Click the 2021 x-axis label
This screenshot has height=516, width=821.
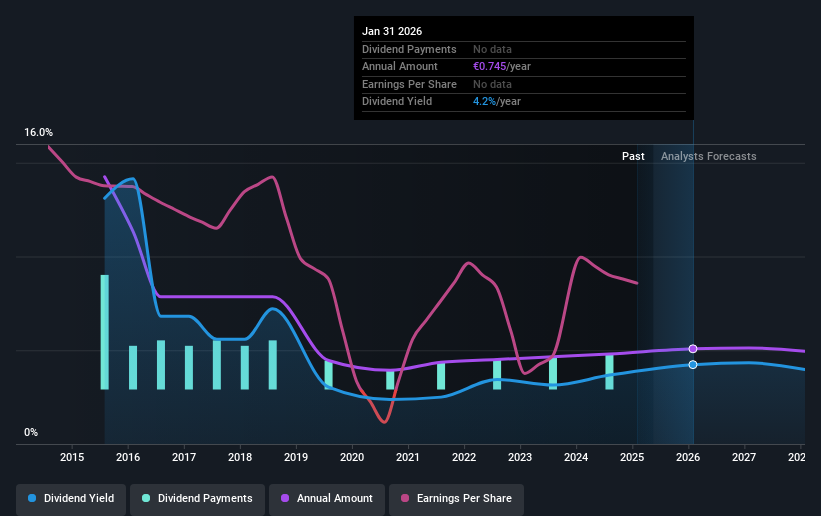(x=408, y=457)
